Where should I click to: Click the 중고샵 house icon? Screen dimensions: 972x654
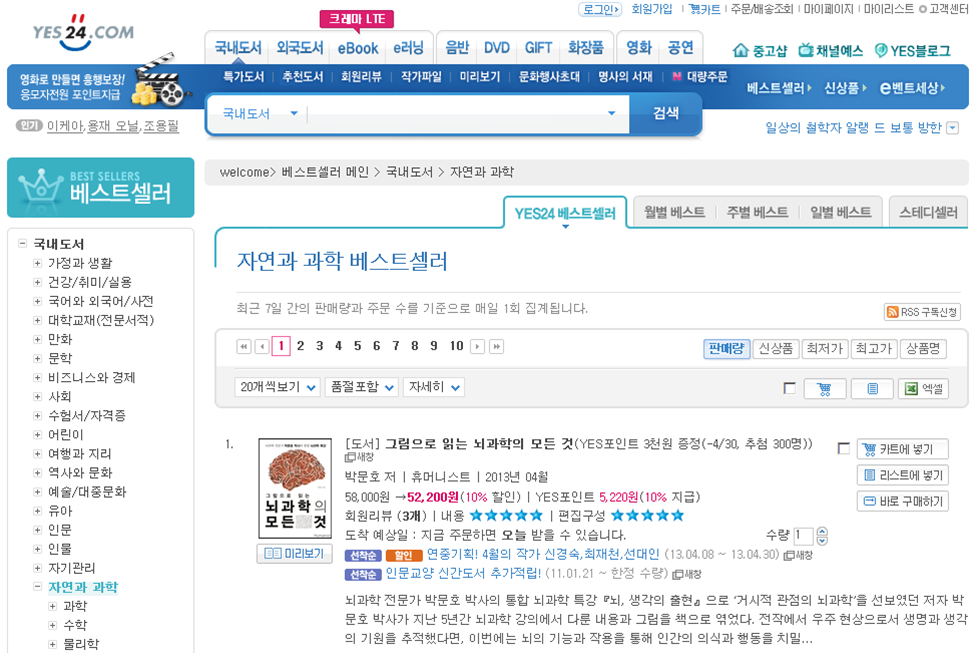[x=742, y=52]
